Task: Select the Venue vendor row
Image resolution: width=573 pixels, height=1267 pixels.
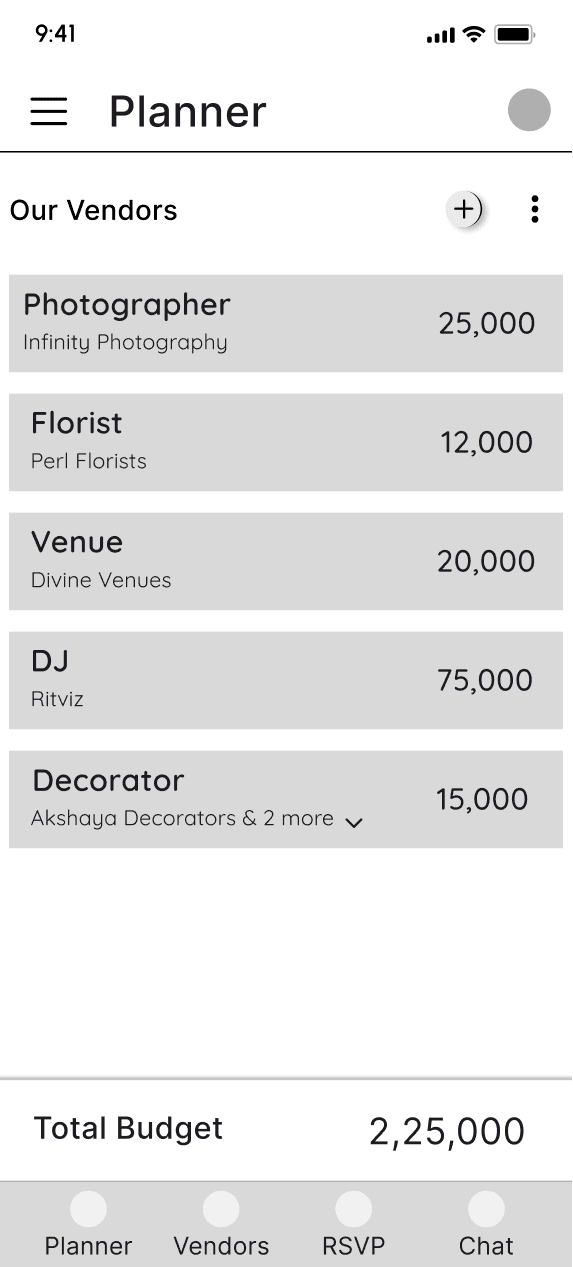Action: pyautogui.click(x=286, y=561)
